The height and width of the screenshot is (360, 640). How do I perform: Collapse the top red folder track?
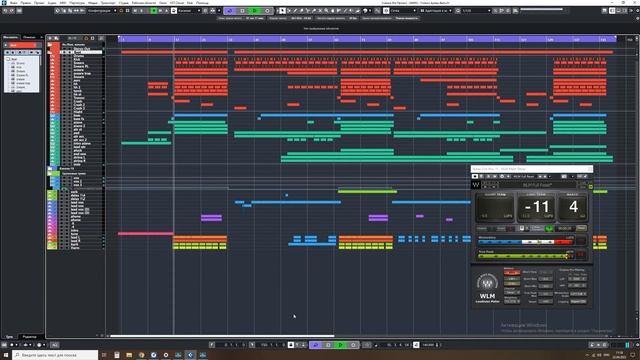pos(50,45)
